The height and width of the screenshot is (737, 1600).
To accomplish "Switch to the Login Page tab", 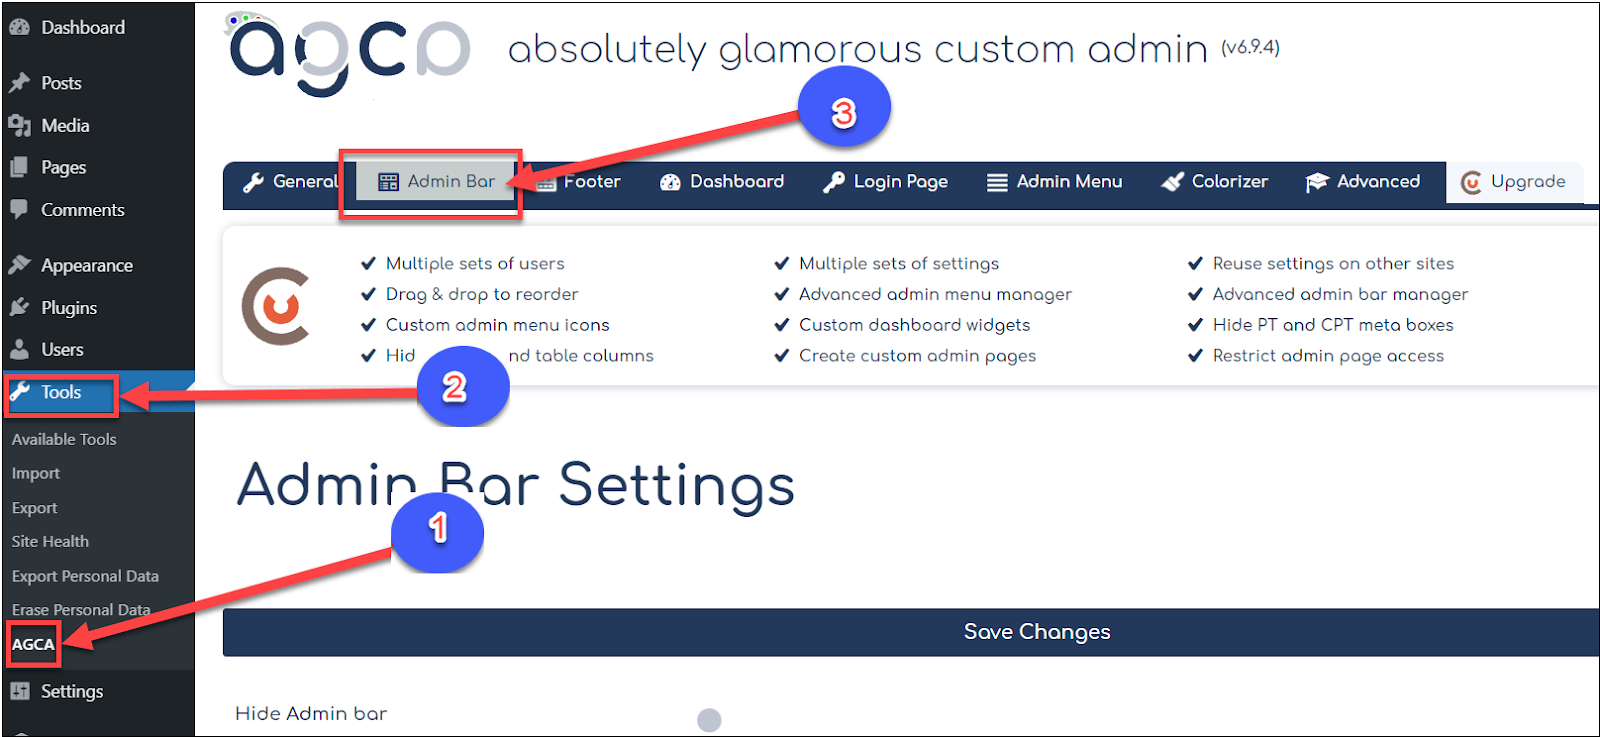I will tap(886, 182).
